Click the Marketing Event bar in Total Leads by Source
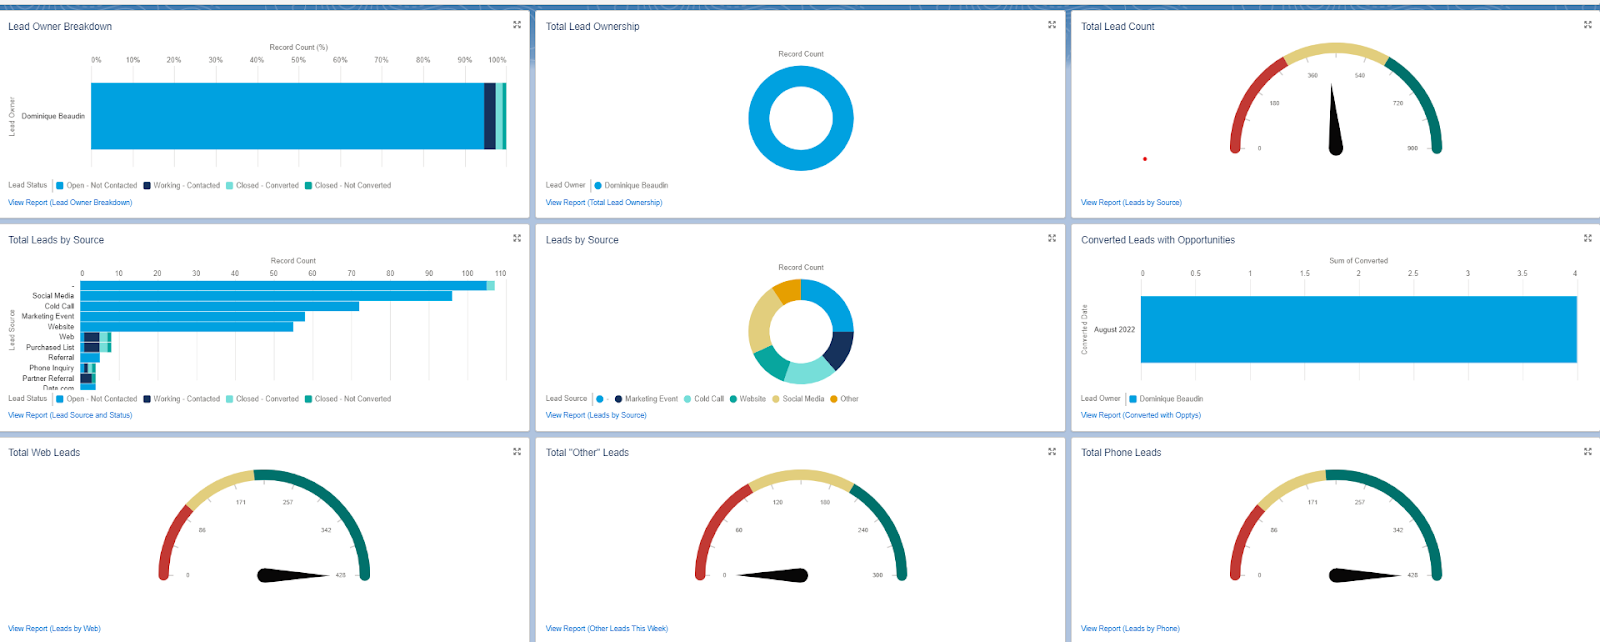1600x642 pixels. click(x=193, y=316)
